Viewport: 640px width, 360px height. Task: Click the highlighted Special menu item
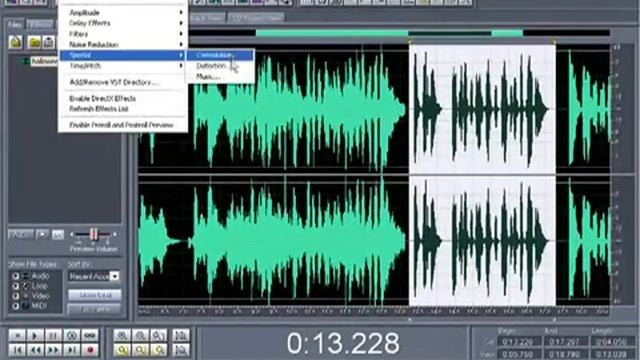(123, 55)
